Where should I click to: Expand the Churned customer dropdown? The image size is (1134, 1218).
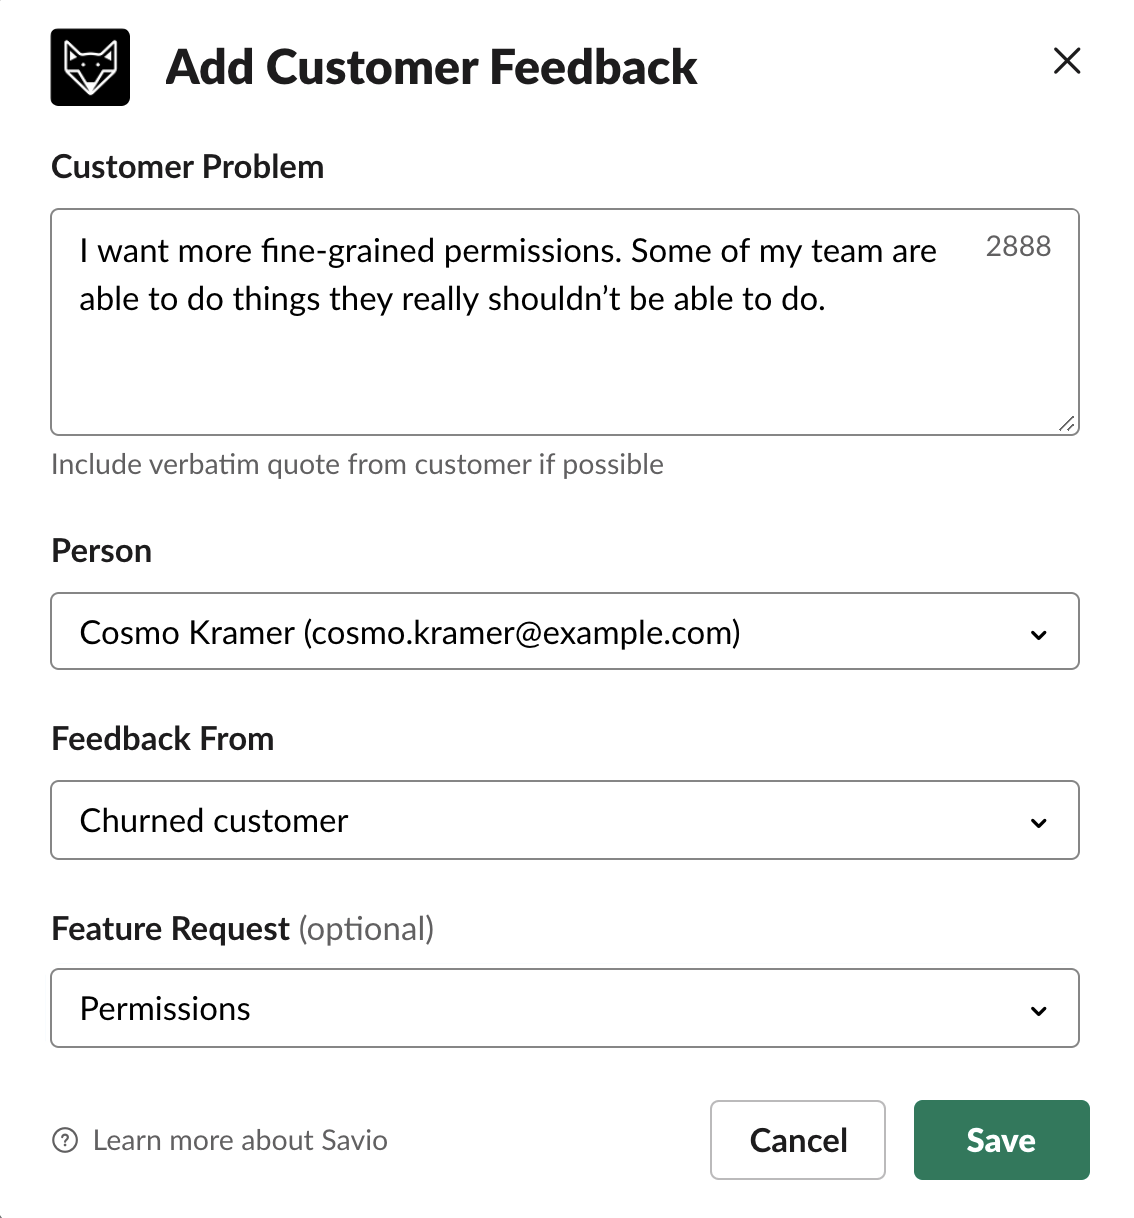point(565,820)
